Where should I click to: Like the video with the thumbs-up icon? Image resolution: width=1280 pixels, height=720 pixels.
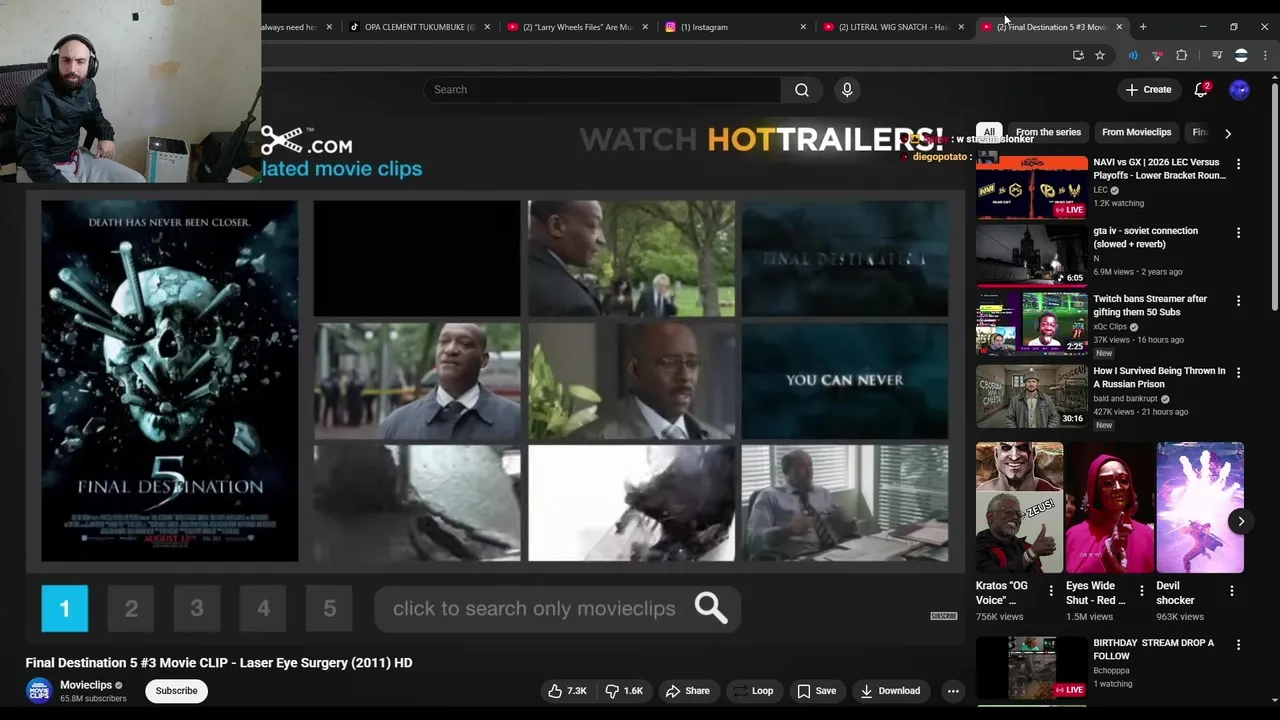[566, 691]
